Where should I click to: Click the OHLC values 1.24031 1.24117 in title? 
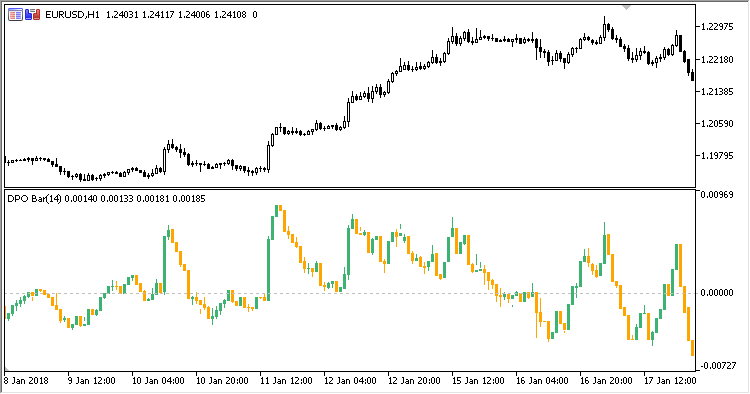click(x=140, y=15)
